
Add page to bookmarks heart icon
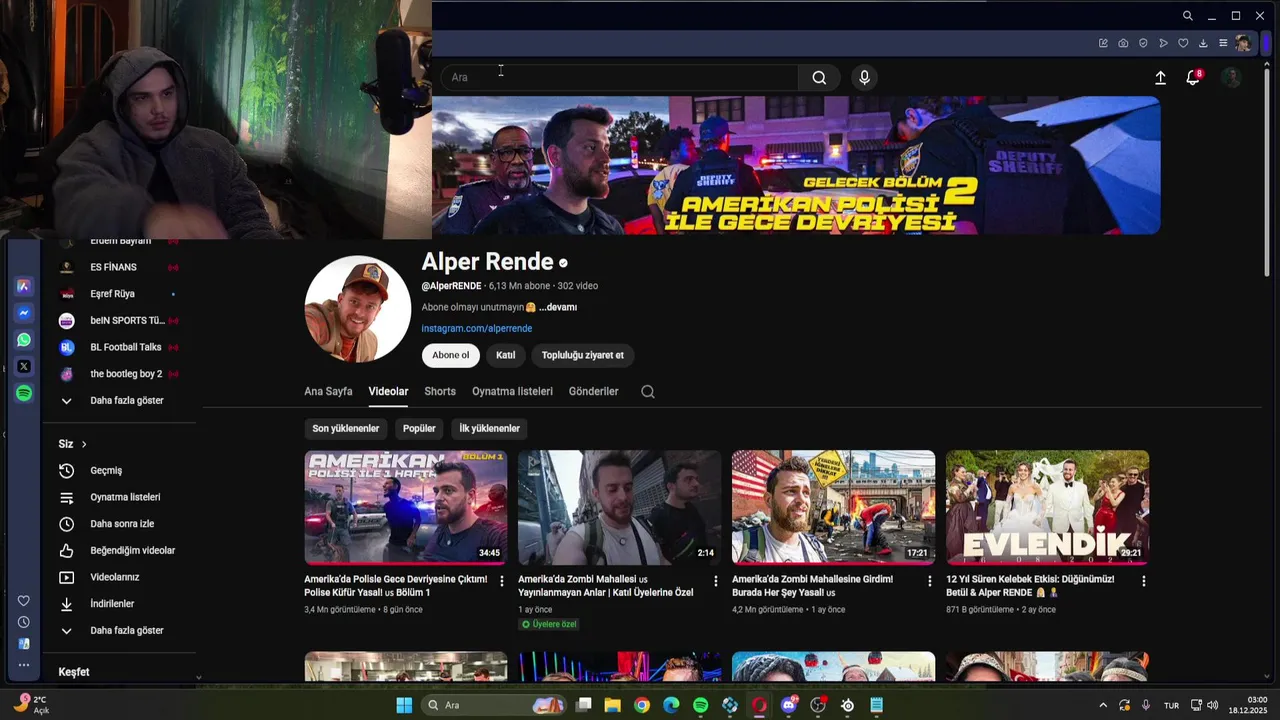pos(1183,43)
